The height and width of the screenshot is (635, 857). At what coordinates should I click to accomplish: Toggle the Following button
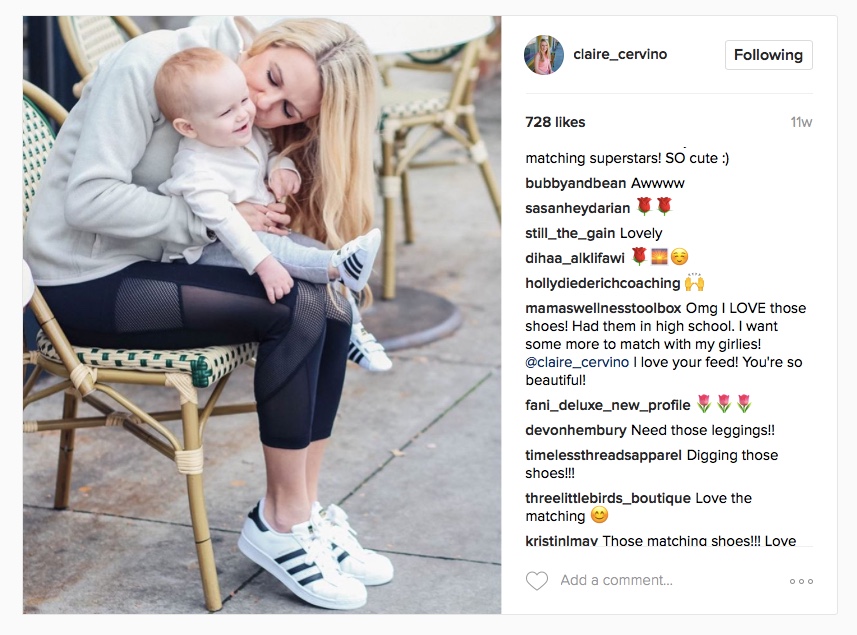pos(768,55)
